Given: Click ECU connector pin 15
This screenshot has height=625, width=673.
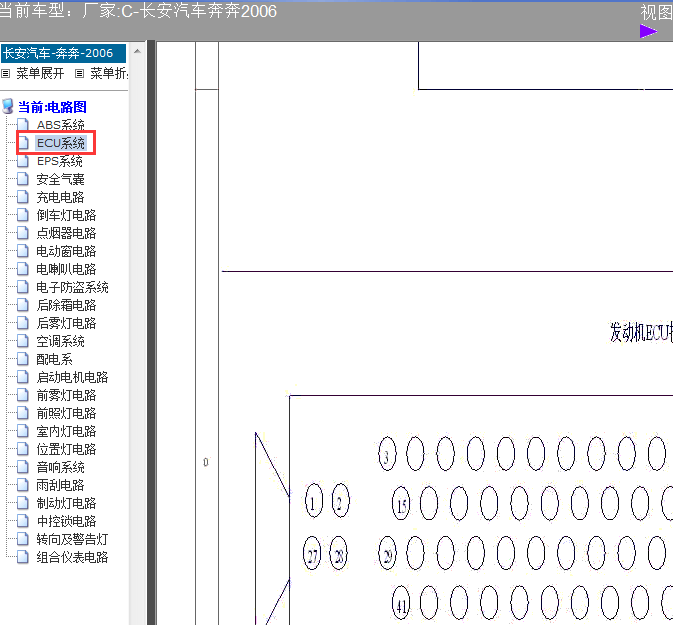Looking at the screenshot, I should point(401,503).
